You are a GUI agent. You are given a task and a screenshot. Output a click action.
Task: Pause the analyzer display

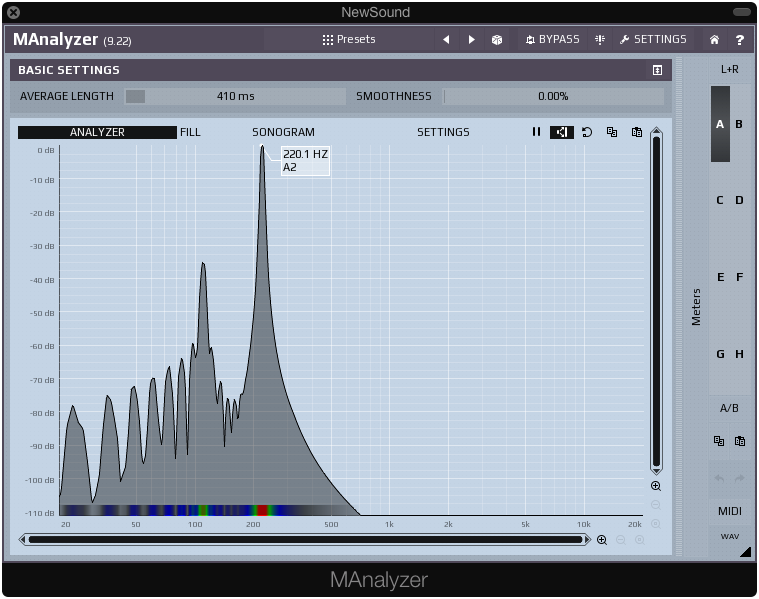[536, 132]
